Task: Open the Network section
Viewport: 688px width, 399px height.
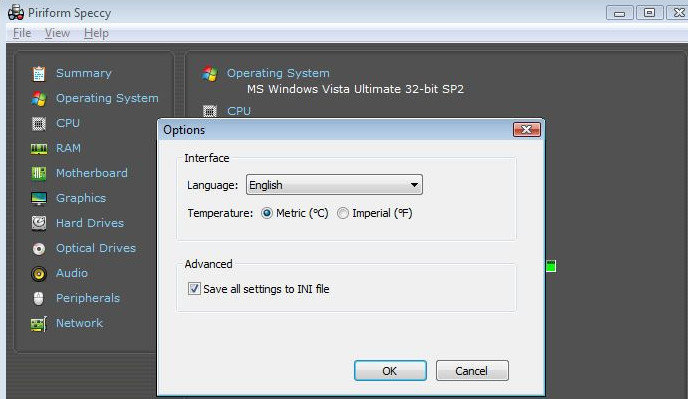Action: point(79,324)
